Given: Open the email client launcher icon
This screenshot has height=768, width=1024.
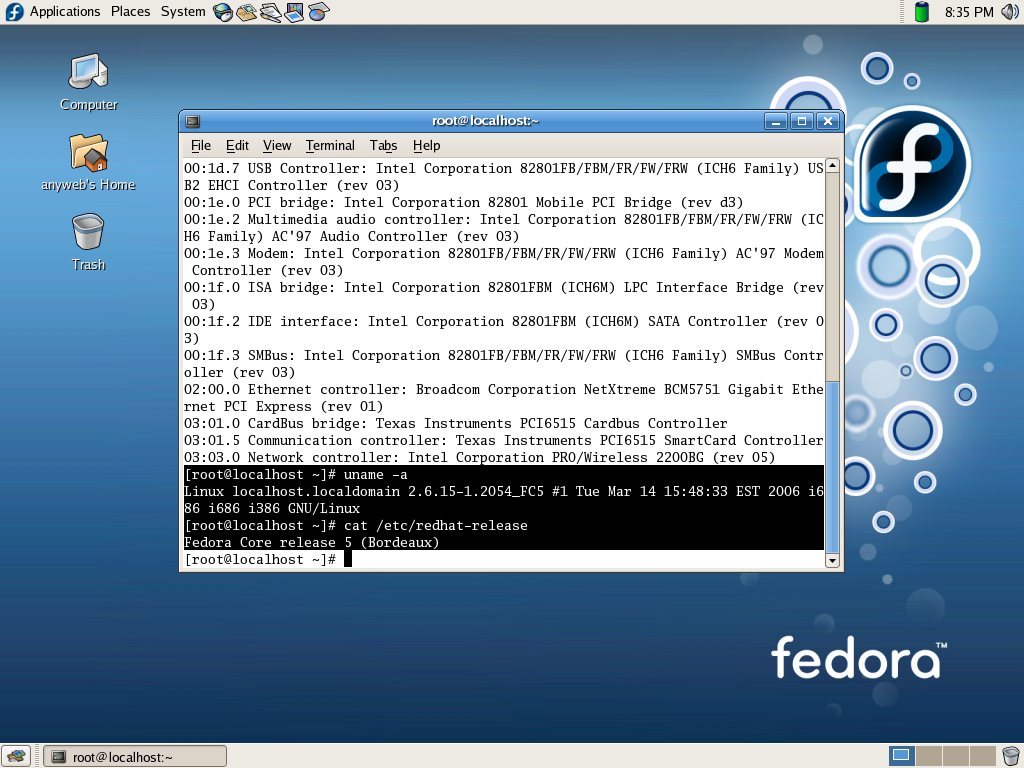Looking at the screenshot, I should pyautogui.click(x=247, y=12).
